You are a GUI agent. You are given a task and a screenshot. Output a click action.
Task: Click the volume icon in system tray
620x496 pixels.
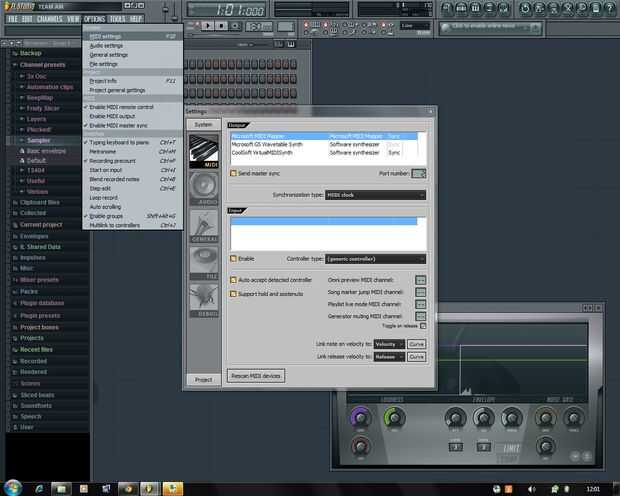[x=532, y=489]
